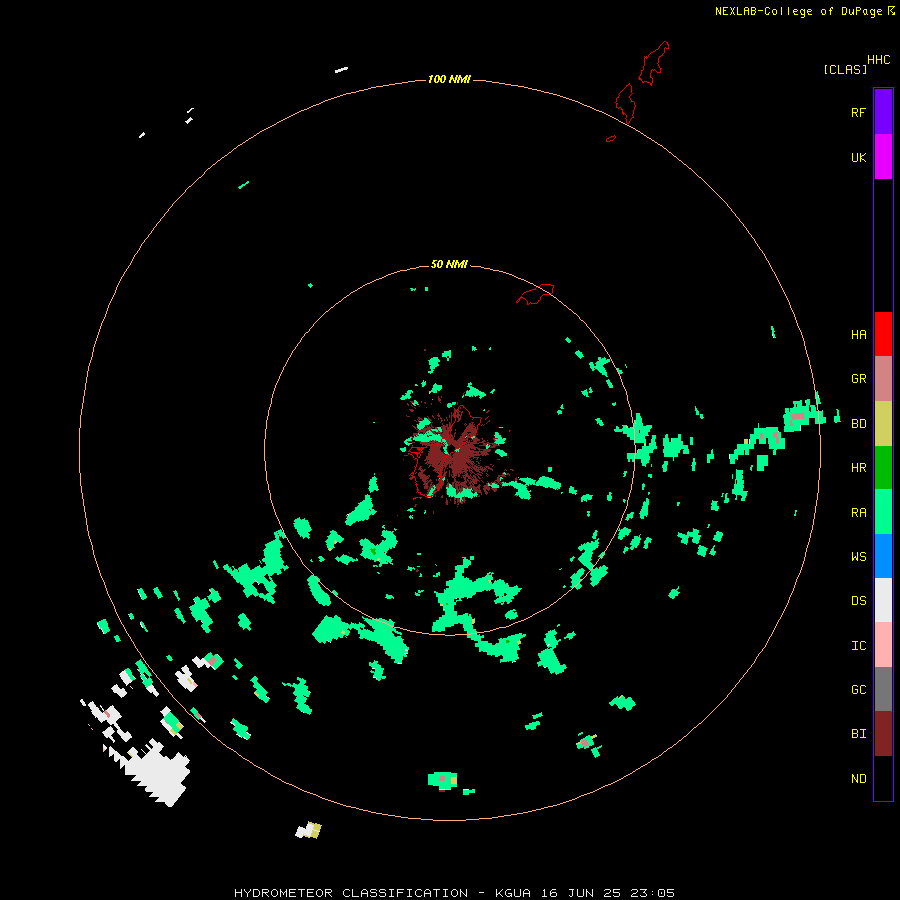Click the WS blue legend swatch
This screenshot has width=900, height=900.
[883, 556]
